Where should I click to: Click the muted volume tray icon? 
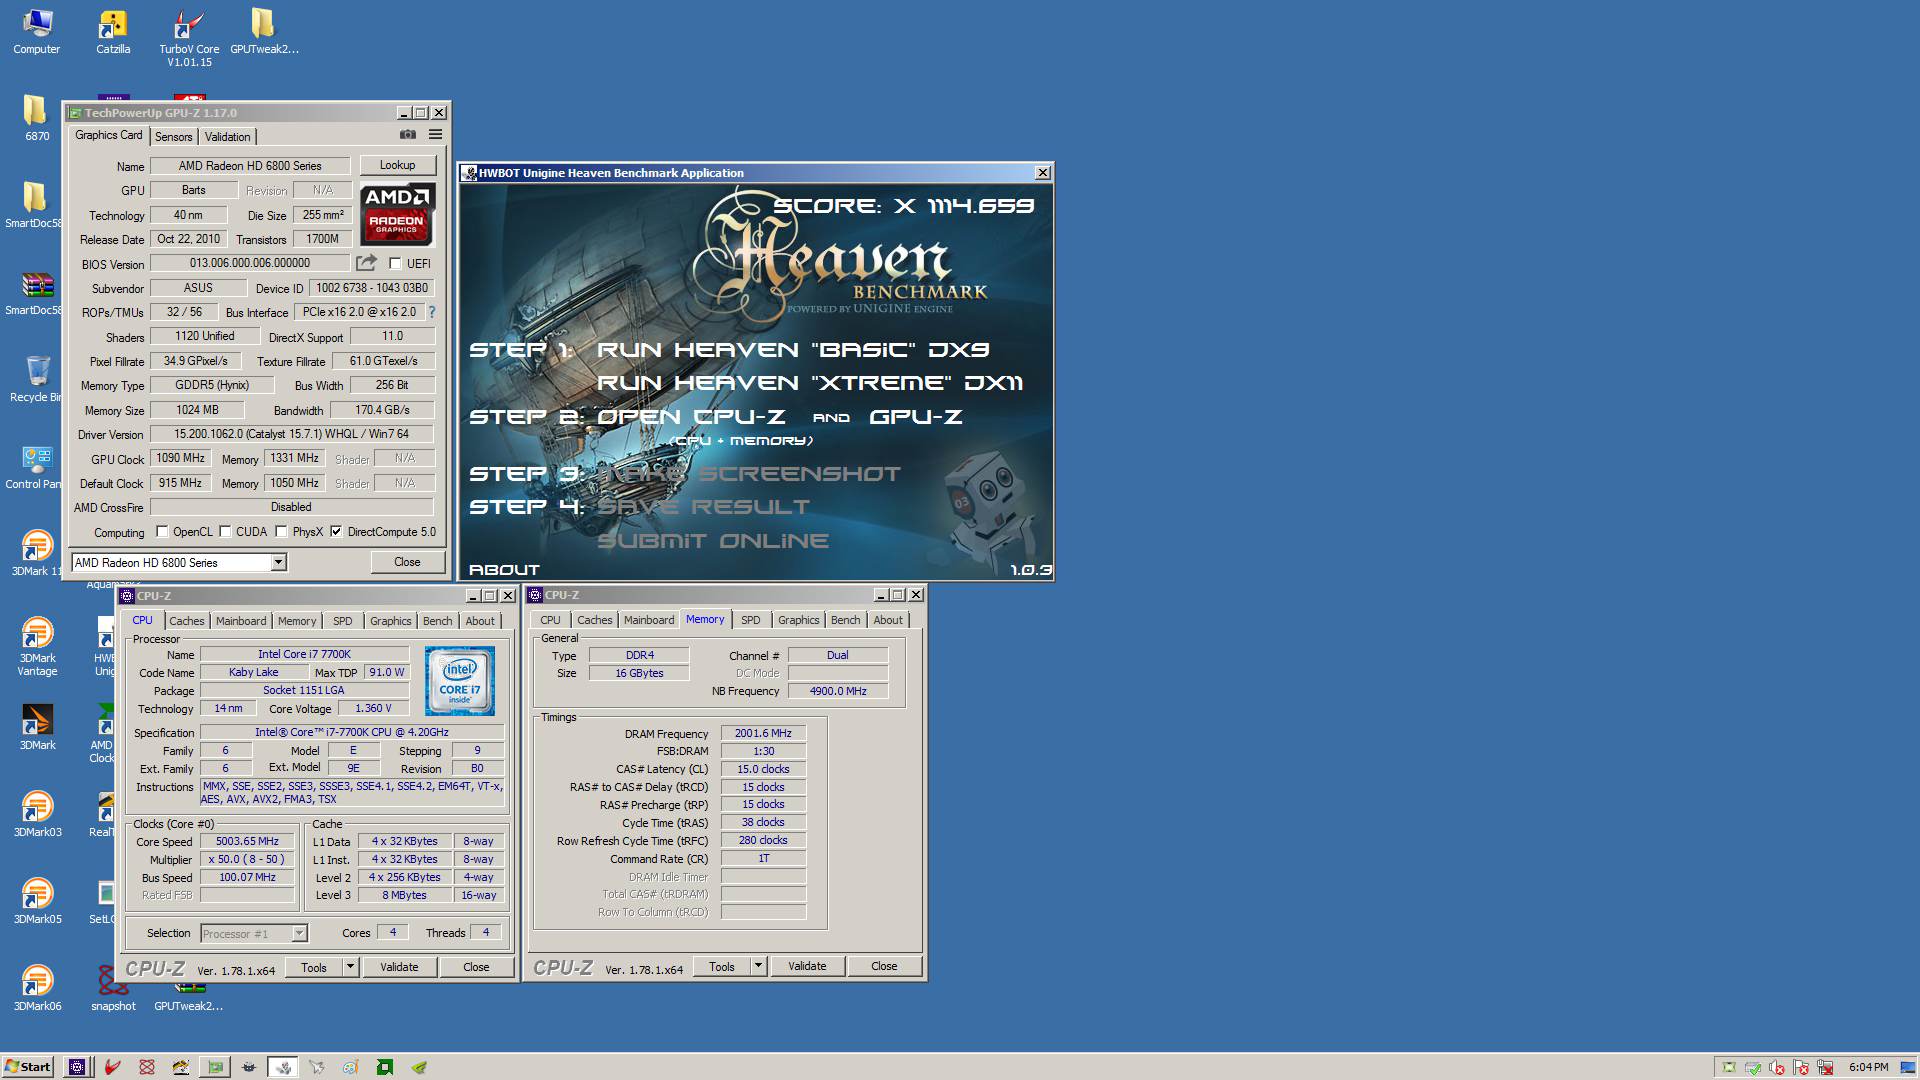tap(1777, 1067)
